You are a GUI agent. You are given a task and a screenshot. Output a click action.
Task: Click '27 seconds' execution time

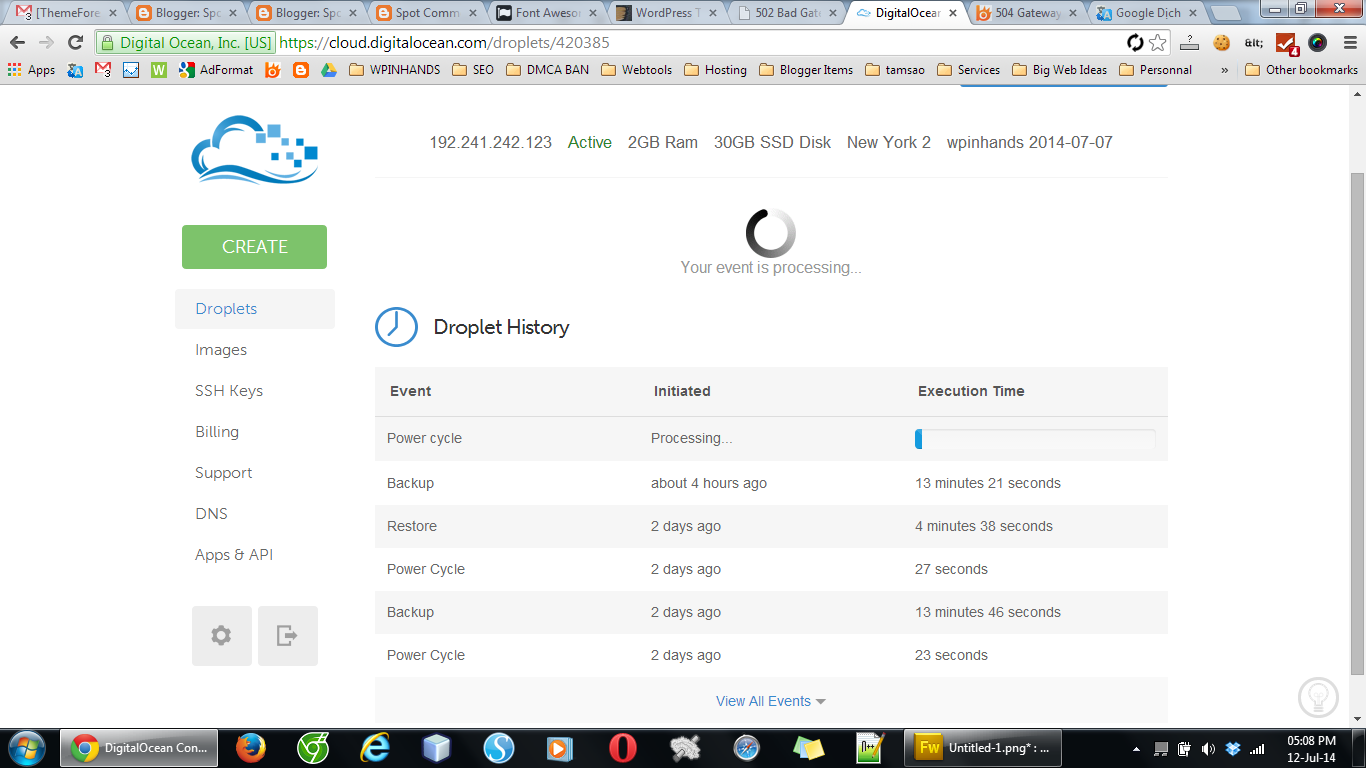[x=951, y=569]
